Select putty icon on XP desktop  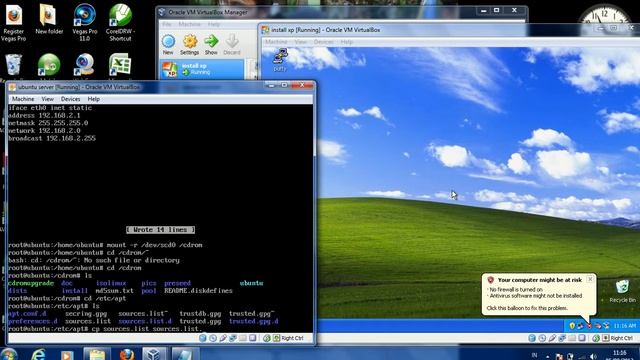click(x=280, y=60)
